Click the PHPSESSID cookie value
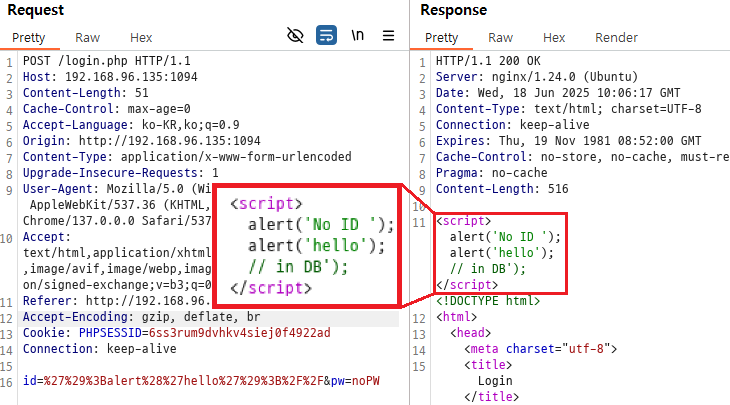The image size is (730, 405). [239, 333]
